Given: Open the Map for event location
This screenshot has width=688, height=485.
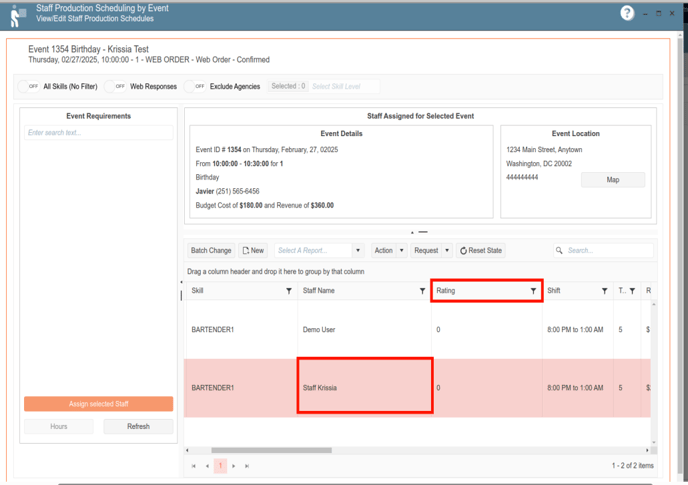Looking at the screenshot, I should 612,180.
